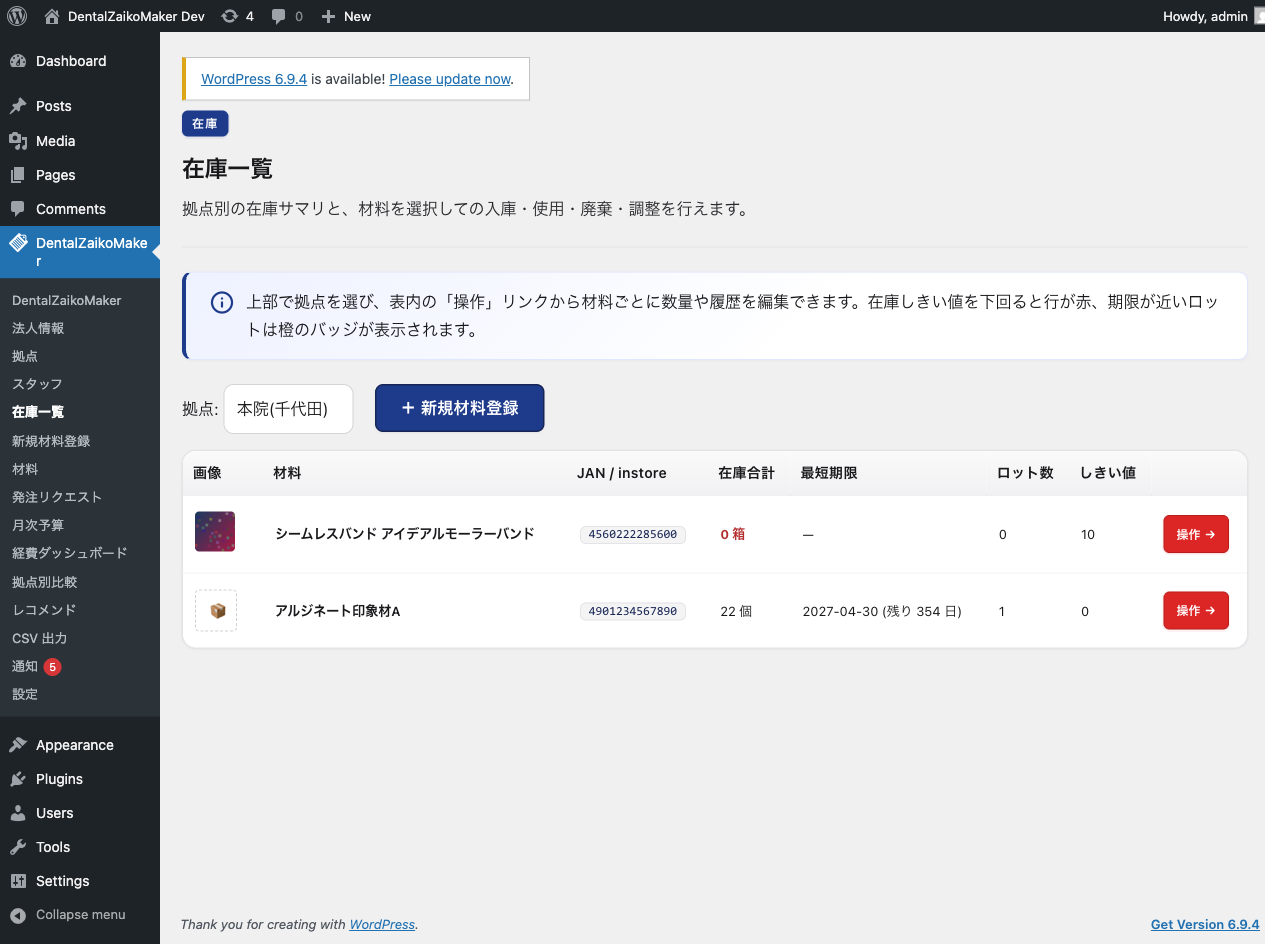
Task: Open the 経費ダッシュボード submenu item
Action: coord(69,553)
